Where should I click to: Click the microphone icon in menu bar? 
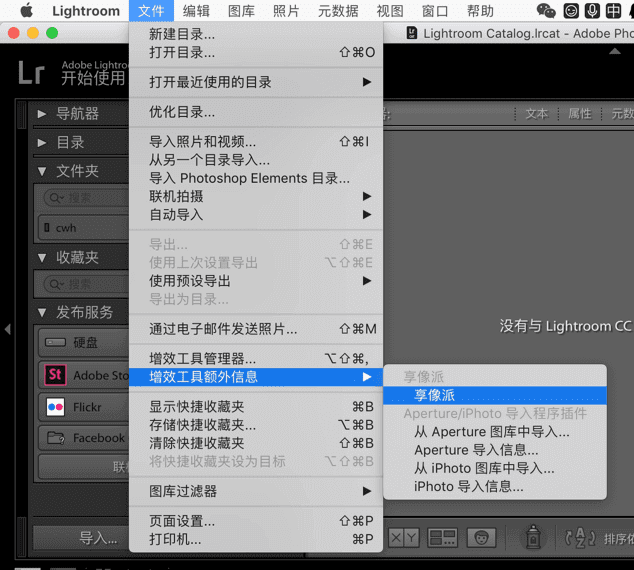click(x=592, y=11)
